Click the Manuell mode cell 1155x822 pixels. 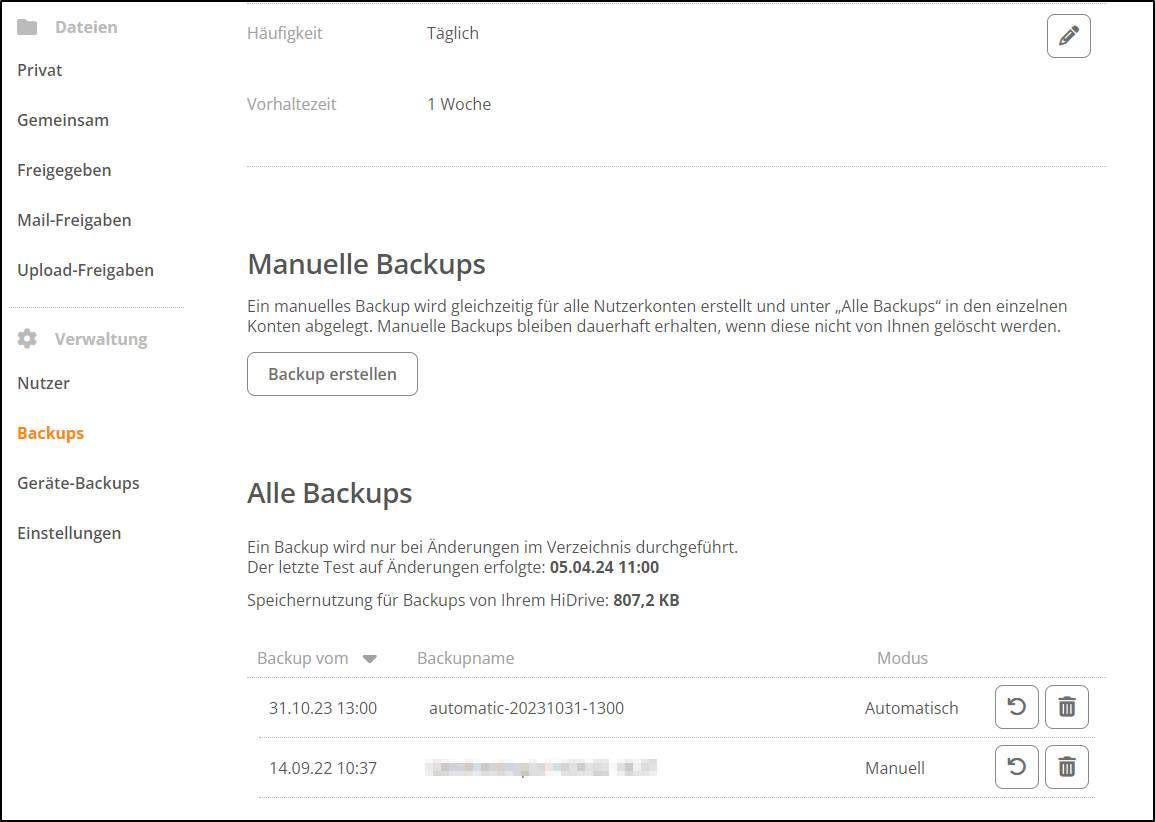(x=895, y=768)
